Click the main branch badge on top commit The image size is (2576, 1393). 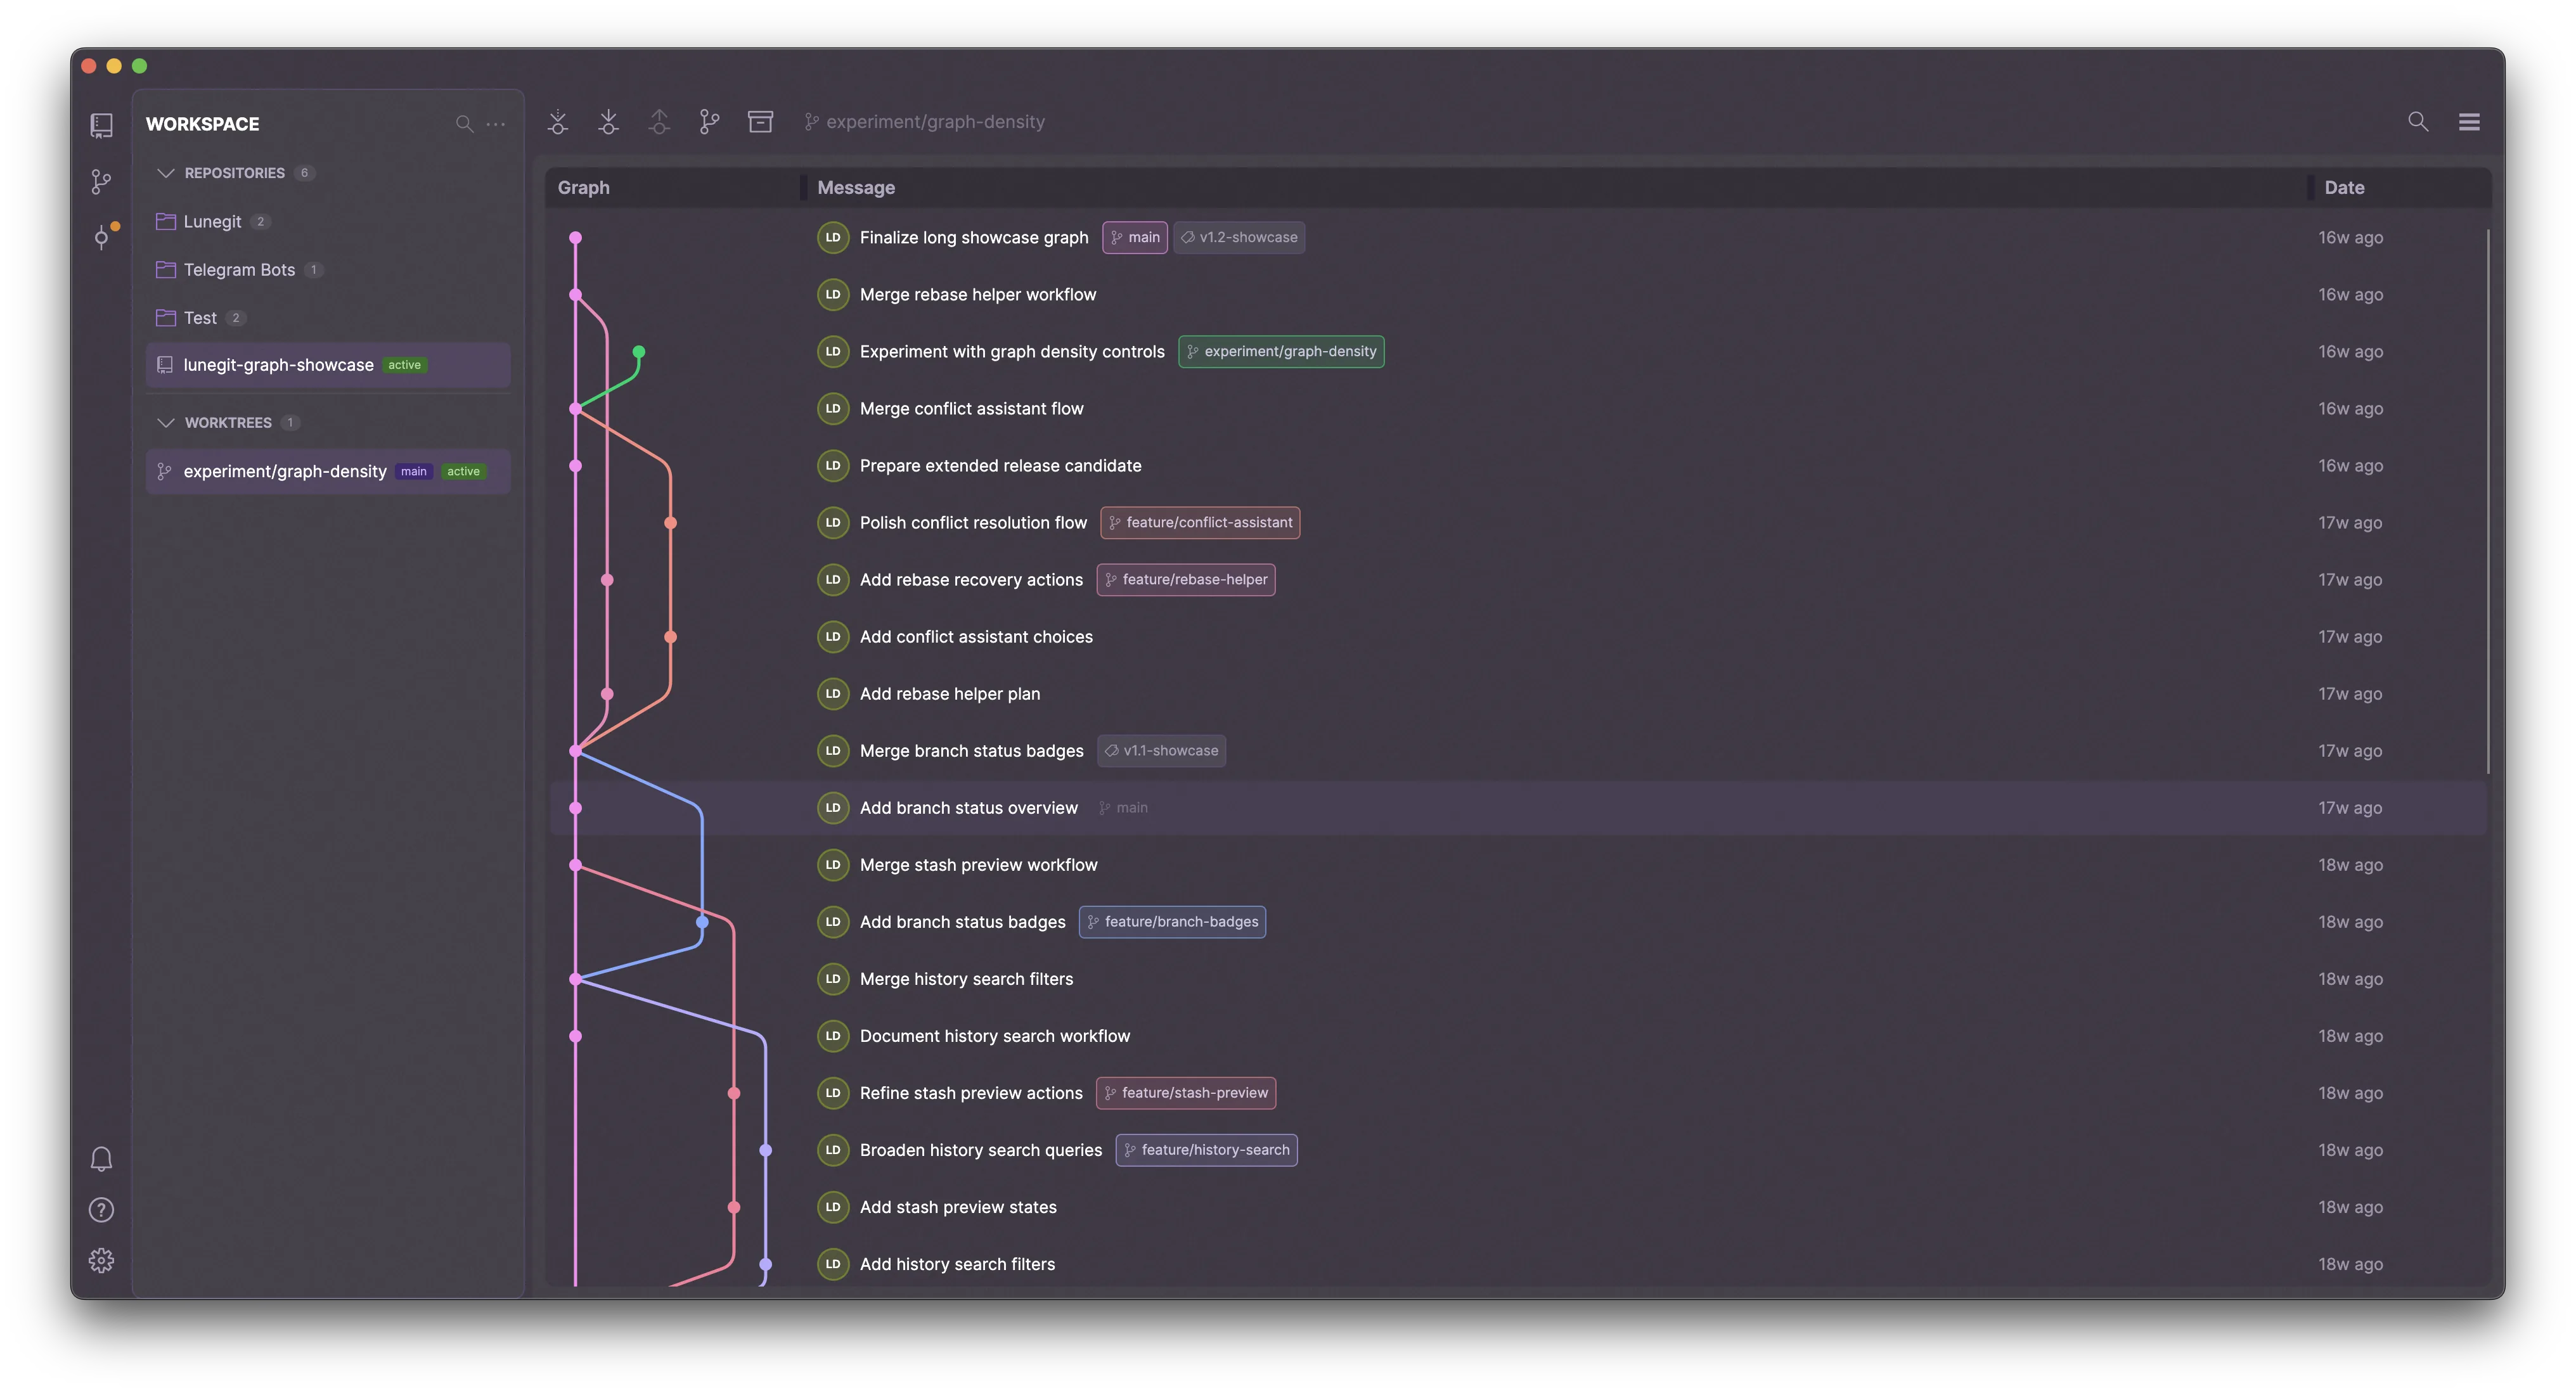1135,238
